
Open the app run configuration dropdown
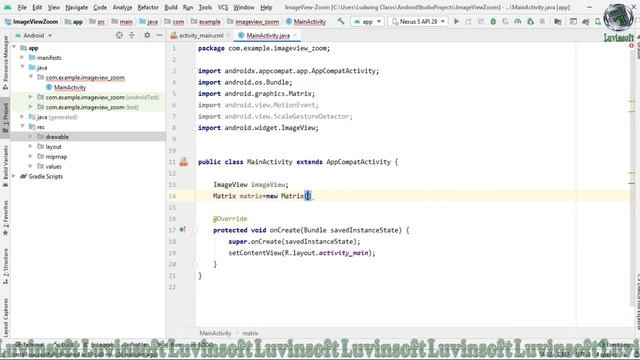pyautogui.click(x=367, y=21)
